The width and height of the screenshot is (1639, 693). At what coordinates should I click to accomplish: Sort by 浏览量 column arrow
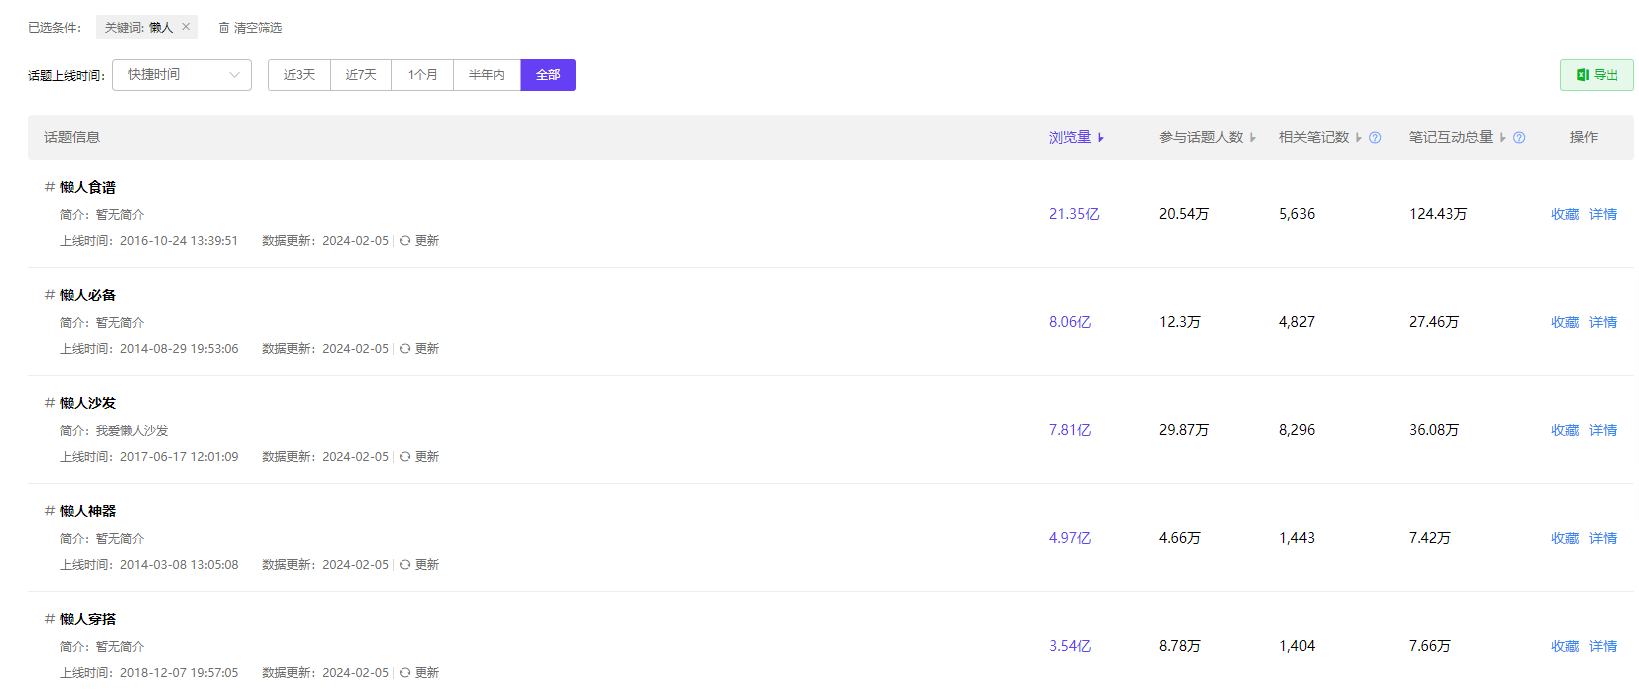pyautogui.click(x=1101, y=138)
